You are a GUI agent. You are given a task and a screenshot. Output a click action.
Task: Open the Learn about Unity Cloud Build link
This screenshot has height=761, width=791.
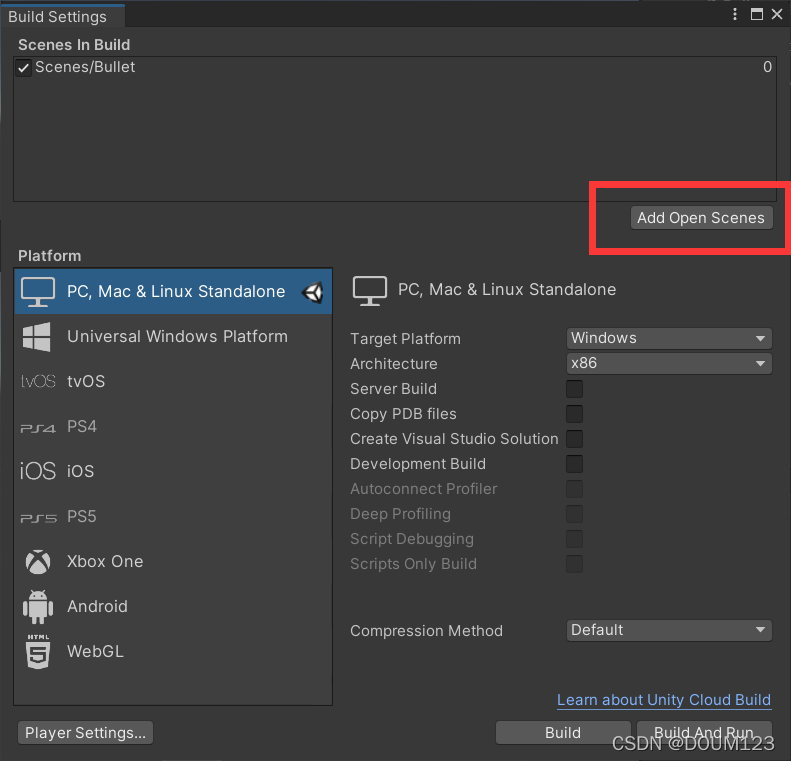[664, 700]
